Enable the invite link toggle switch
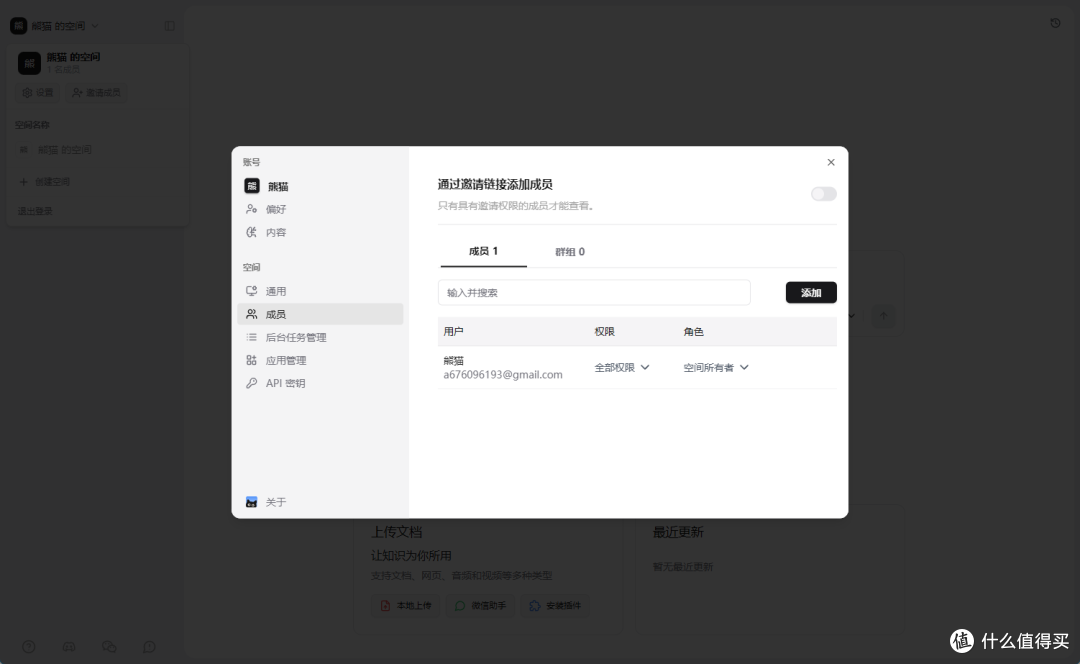Viewport: 1080px width, 664px height. (823, 194)
